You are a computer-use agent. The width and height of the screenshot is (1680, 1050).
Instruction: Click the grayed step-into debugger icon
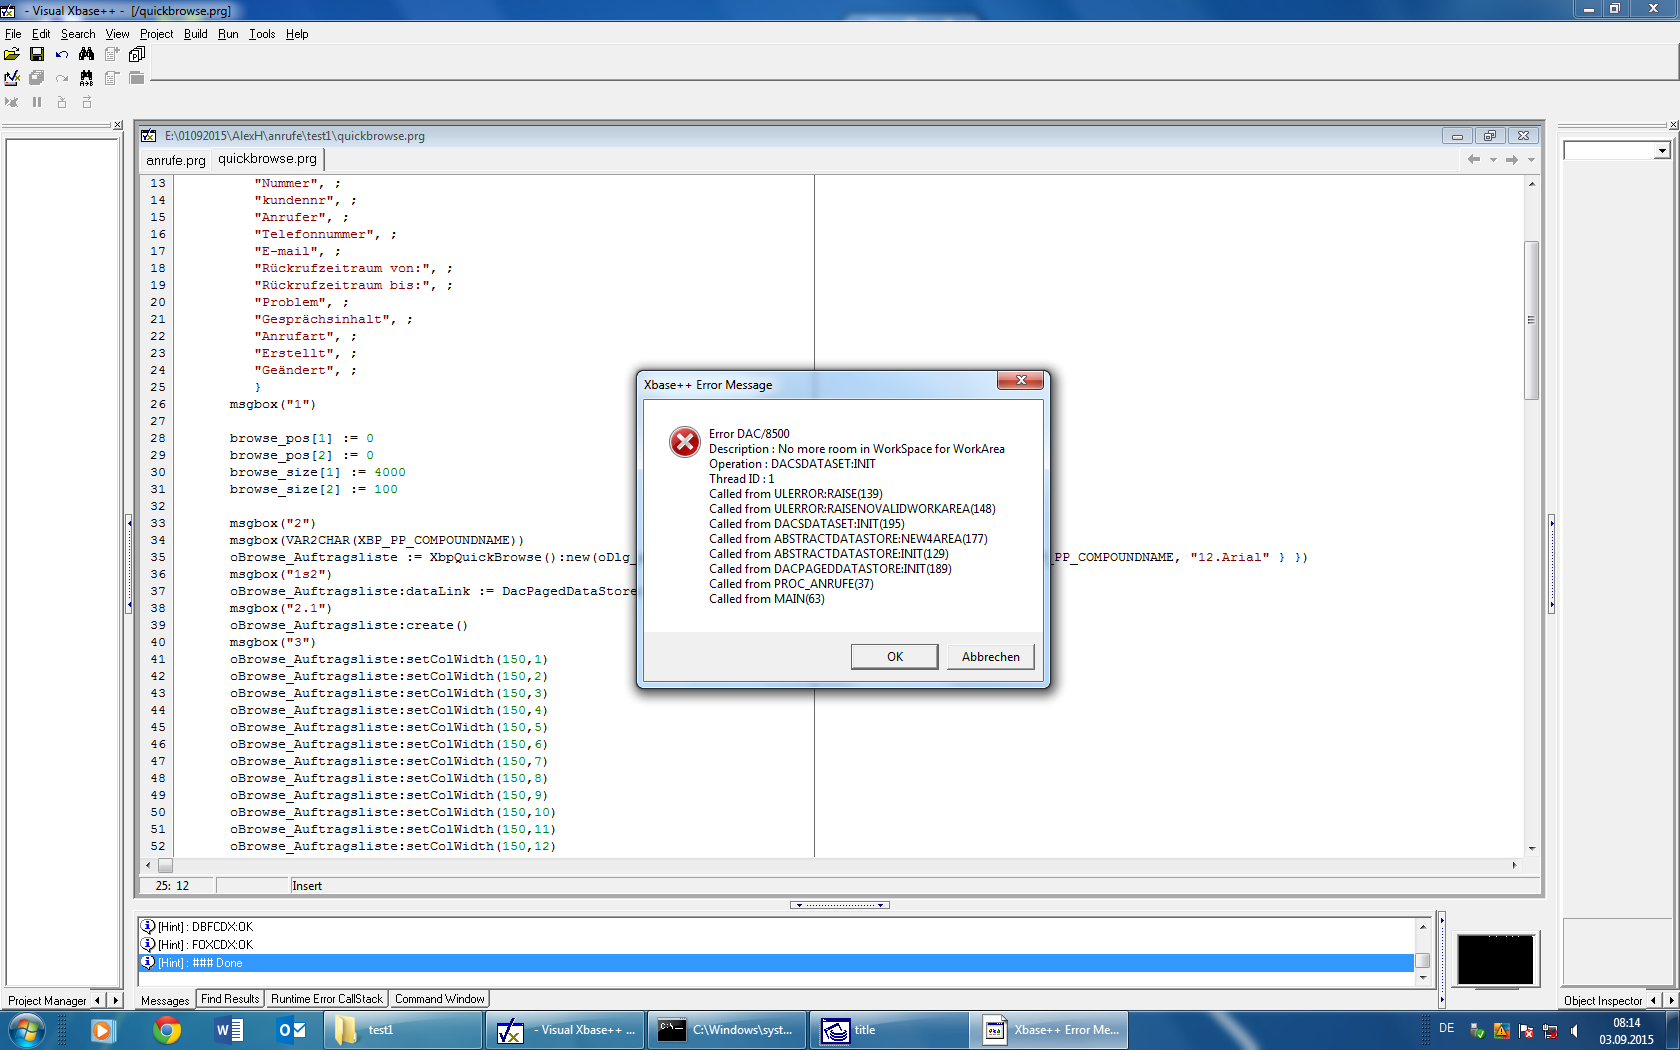62,101
